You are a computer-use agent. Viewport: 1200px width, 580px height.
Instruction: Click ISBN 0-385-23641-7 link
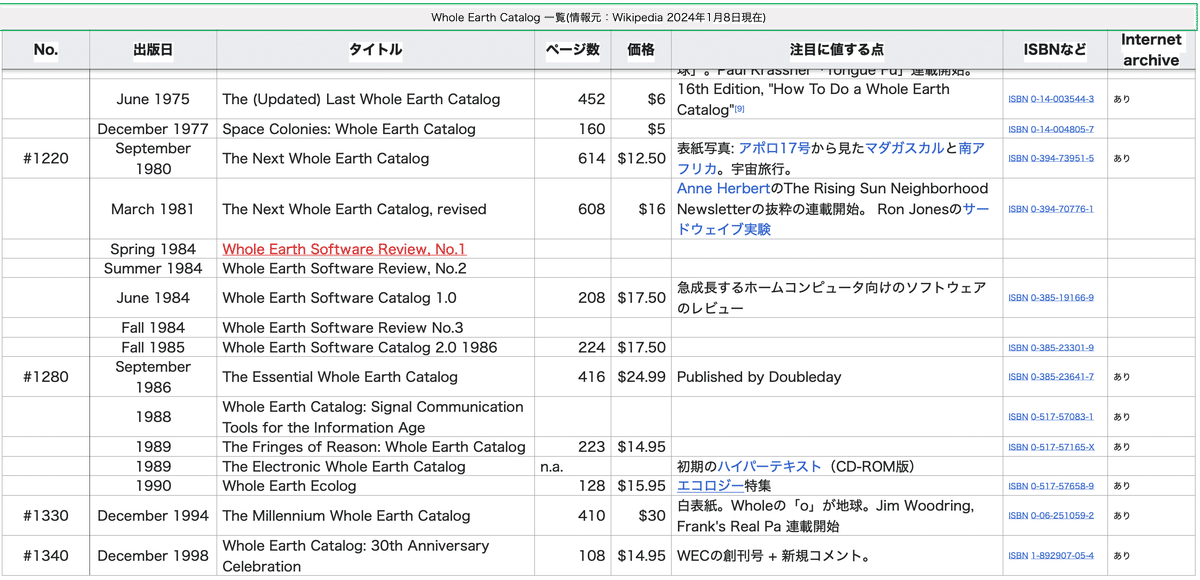[x=1051, y=377]
